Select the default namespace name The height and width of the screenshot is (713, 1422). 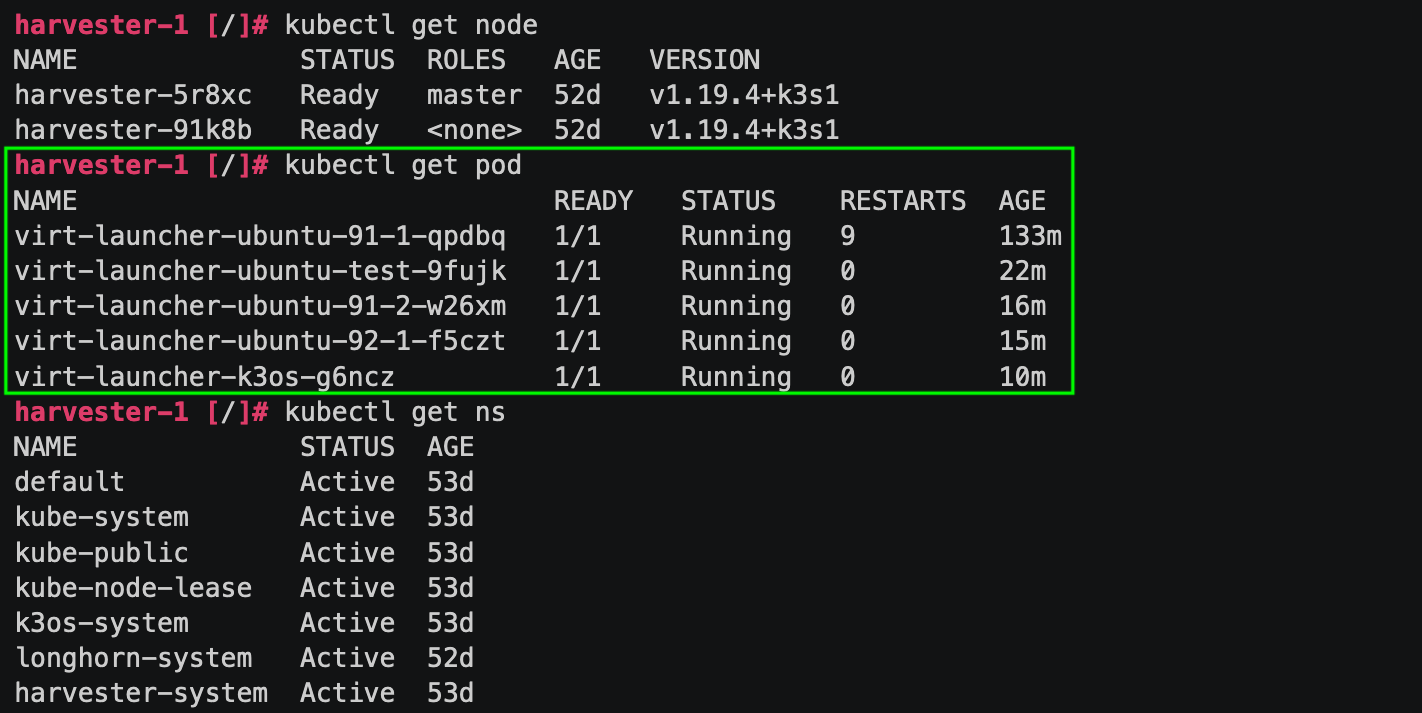[x=69, y=482]
